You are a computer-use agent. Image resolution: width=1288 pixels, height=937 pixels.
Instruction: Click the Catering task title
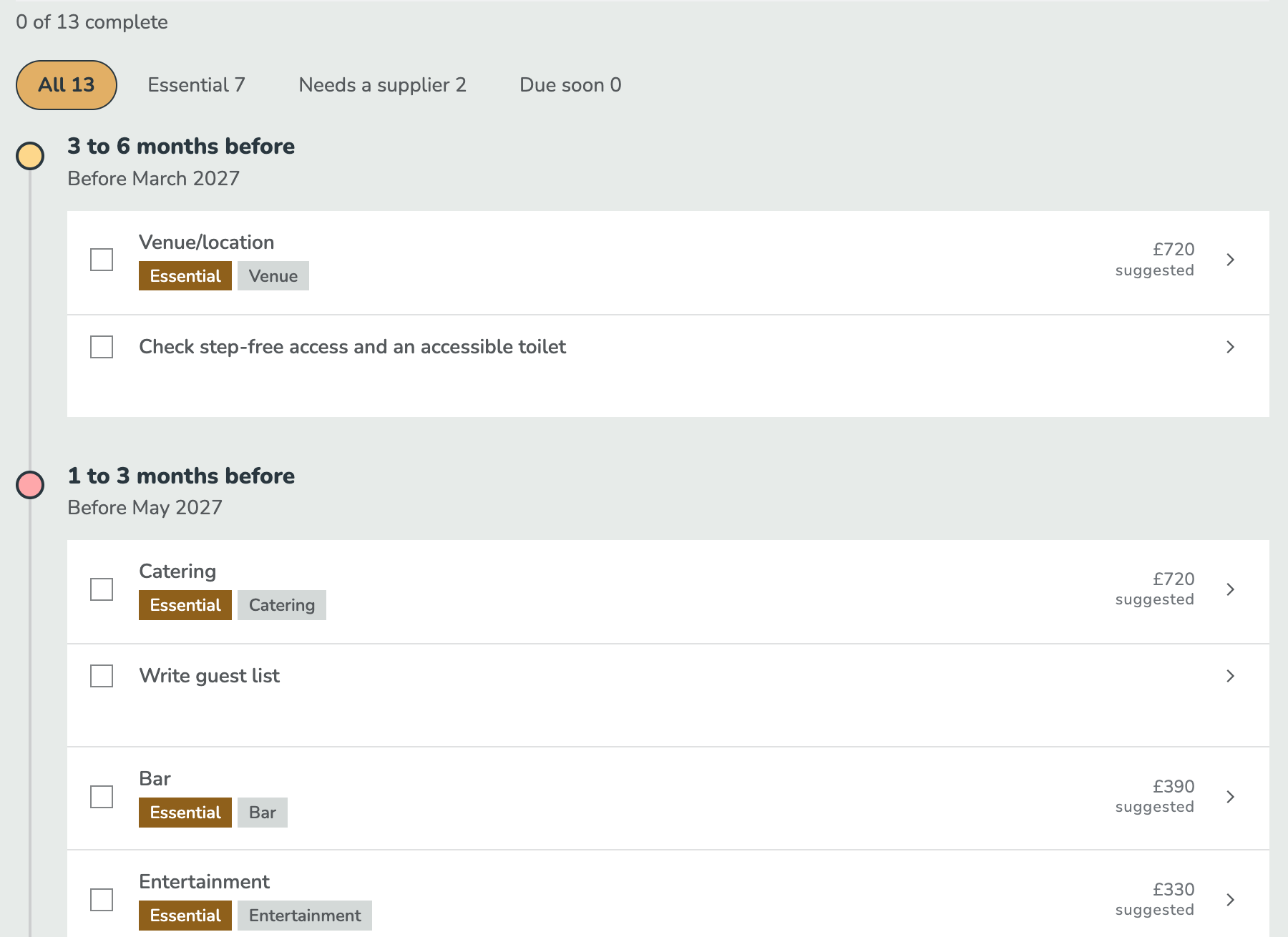pos(177,571)
